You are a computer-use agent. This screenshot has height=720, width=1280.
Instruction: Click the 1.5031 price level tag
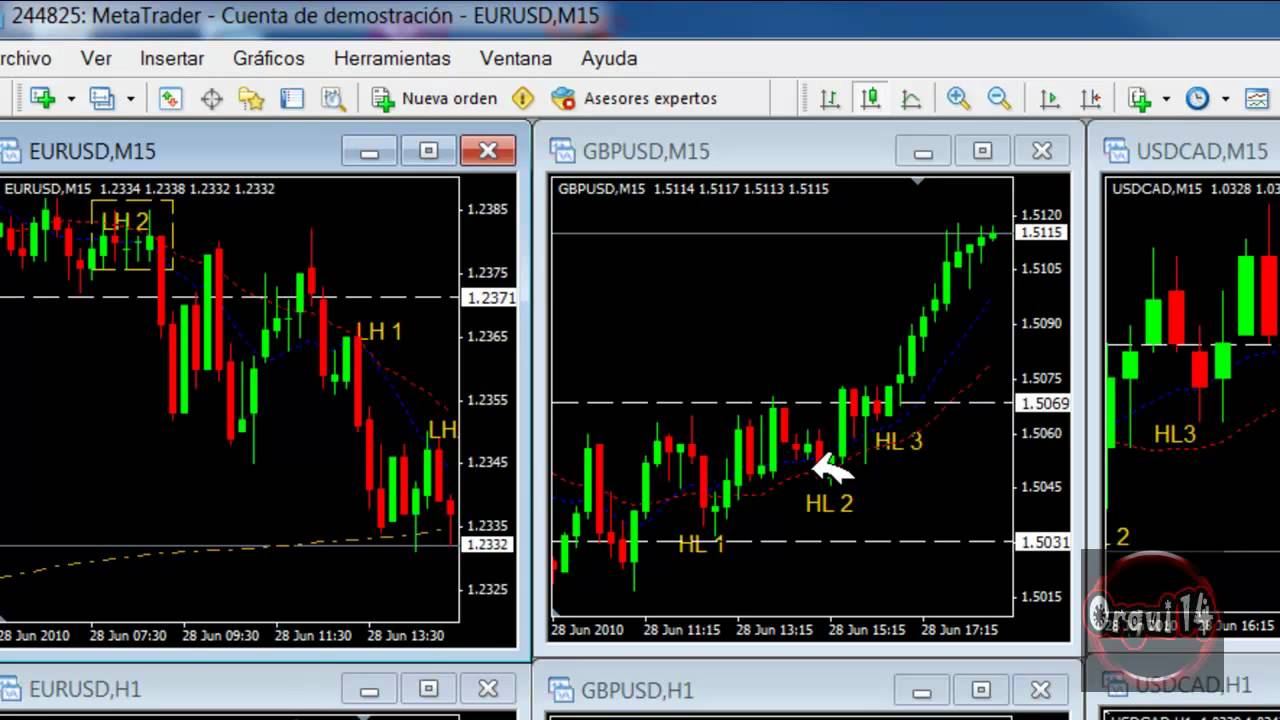tap(1042, 542)
